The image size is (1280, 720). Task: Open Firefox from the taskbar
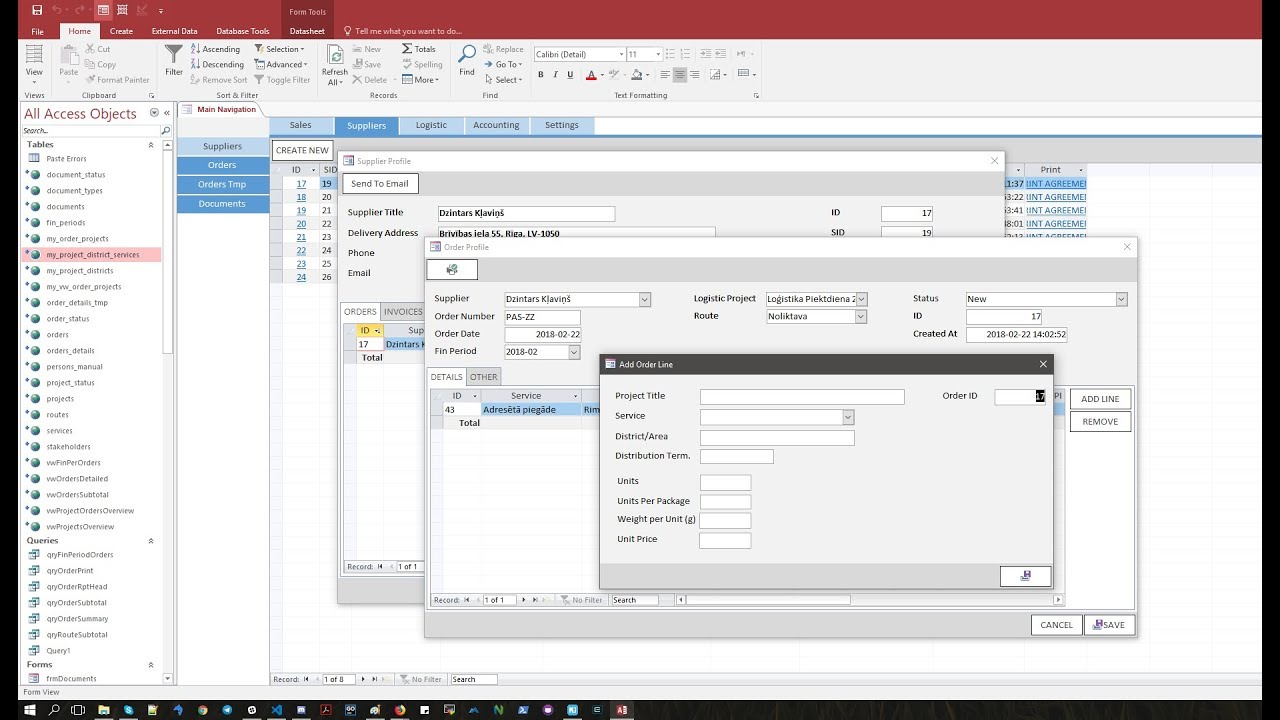tap(399, 710)
